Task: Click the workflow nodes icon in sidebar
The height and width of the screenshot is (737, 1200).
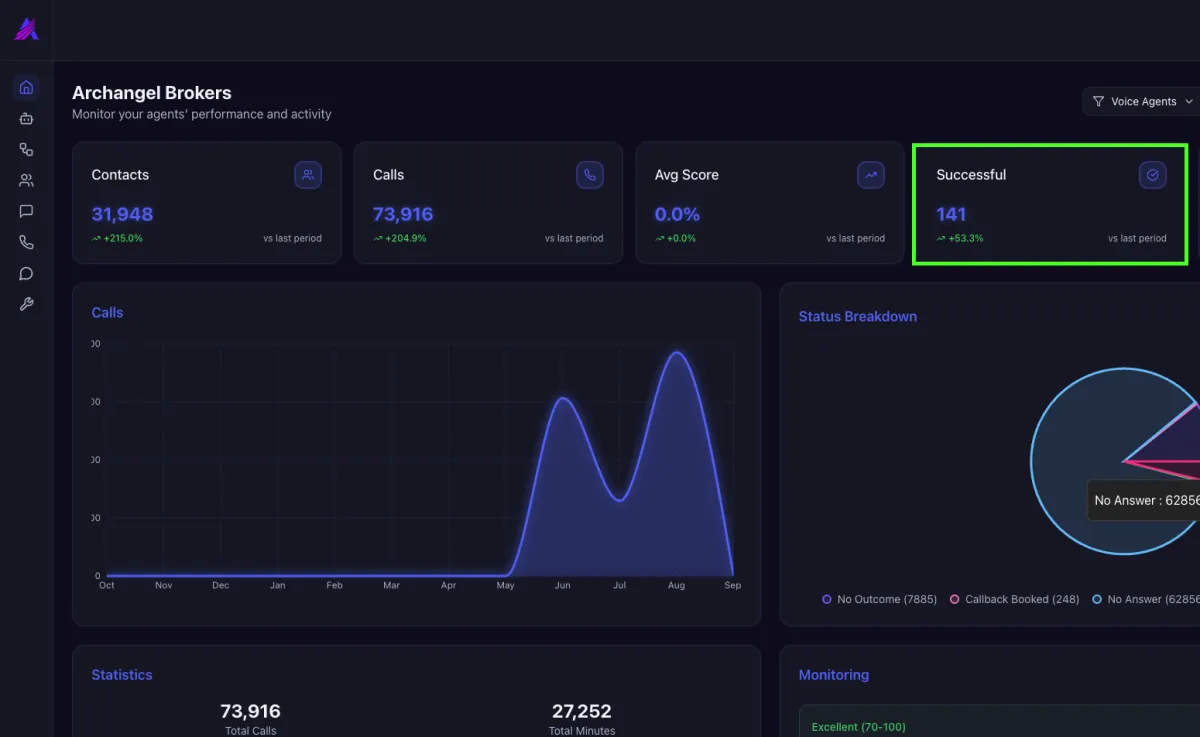Action: [x=26, y=150]
